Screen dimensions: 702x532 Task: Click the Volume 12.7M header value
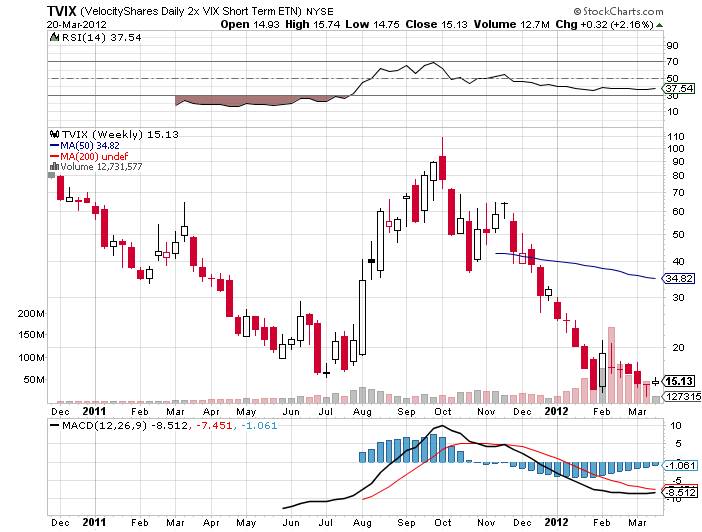512,25
